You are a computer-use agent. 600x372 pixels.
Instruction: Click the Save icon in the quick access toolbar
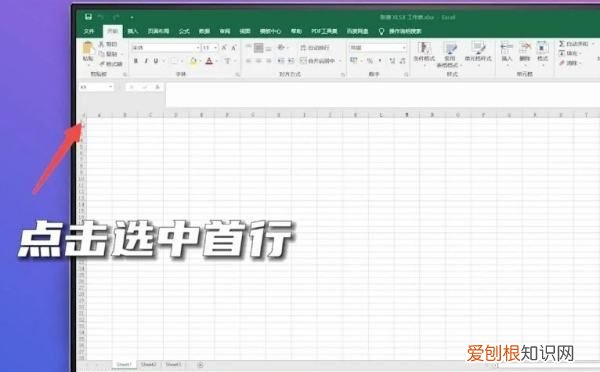(x=88, y=17)
